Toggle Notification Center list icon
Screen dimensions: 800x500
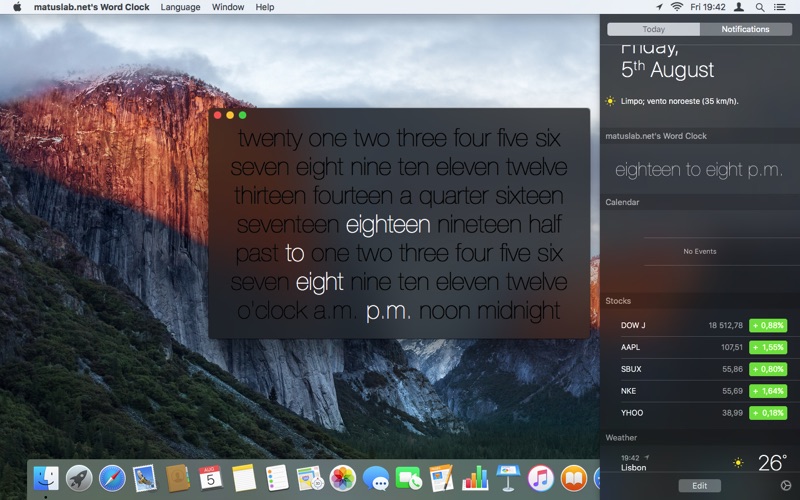click(779, 7)
